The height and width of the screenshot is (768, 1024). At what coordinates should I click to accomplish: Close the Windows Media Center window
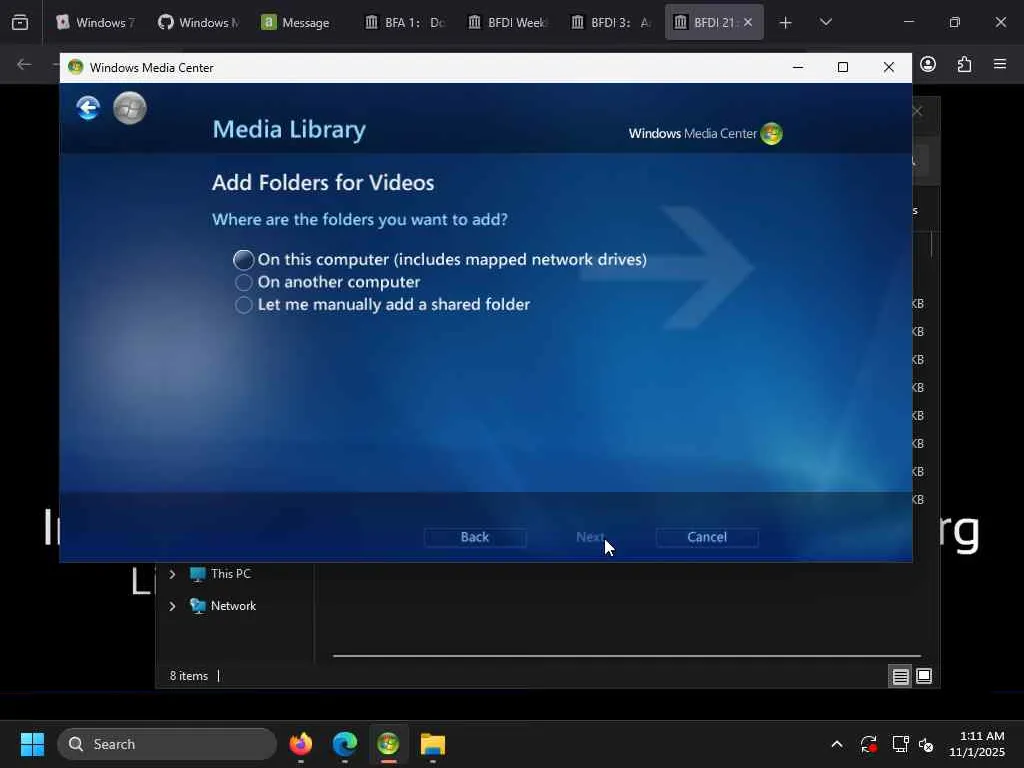coord(888,67)
